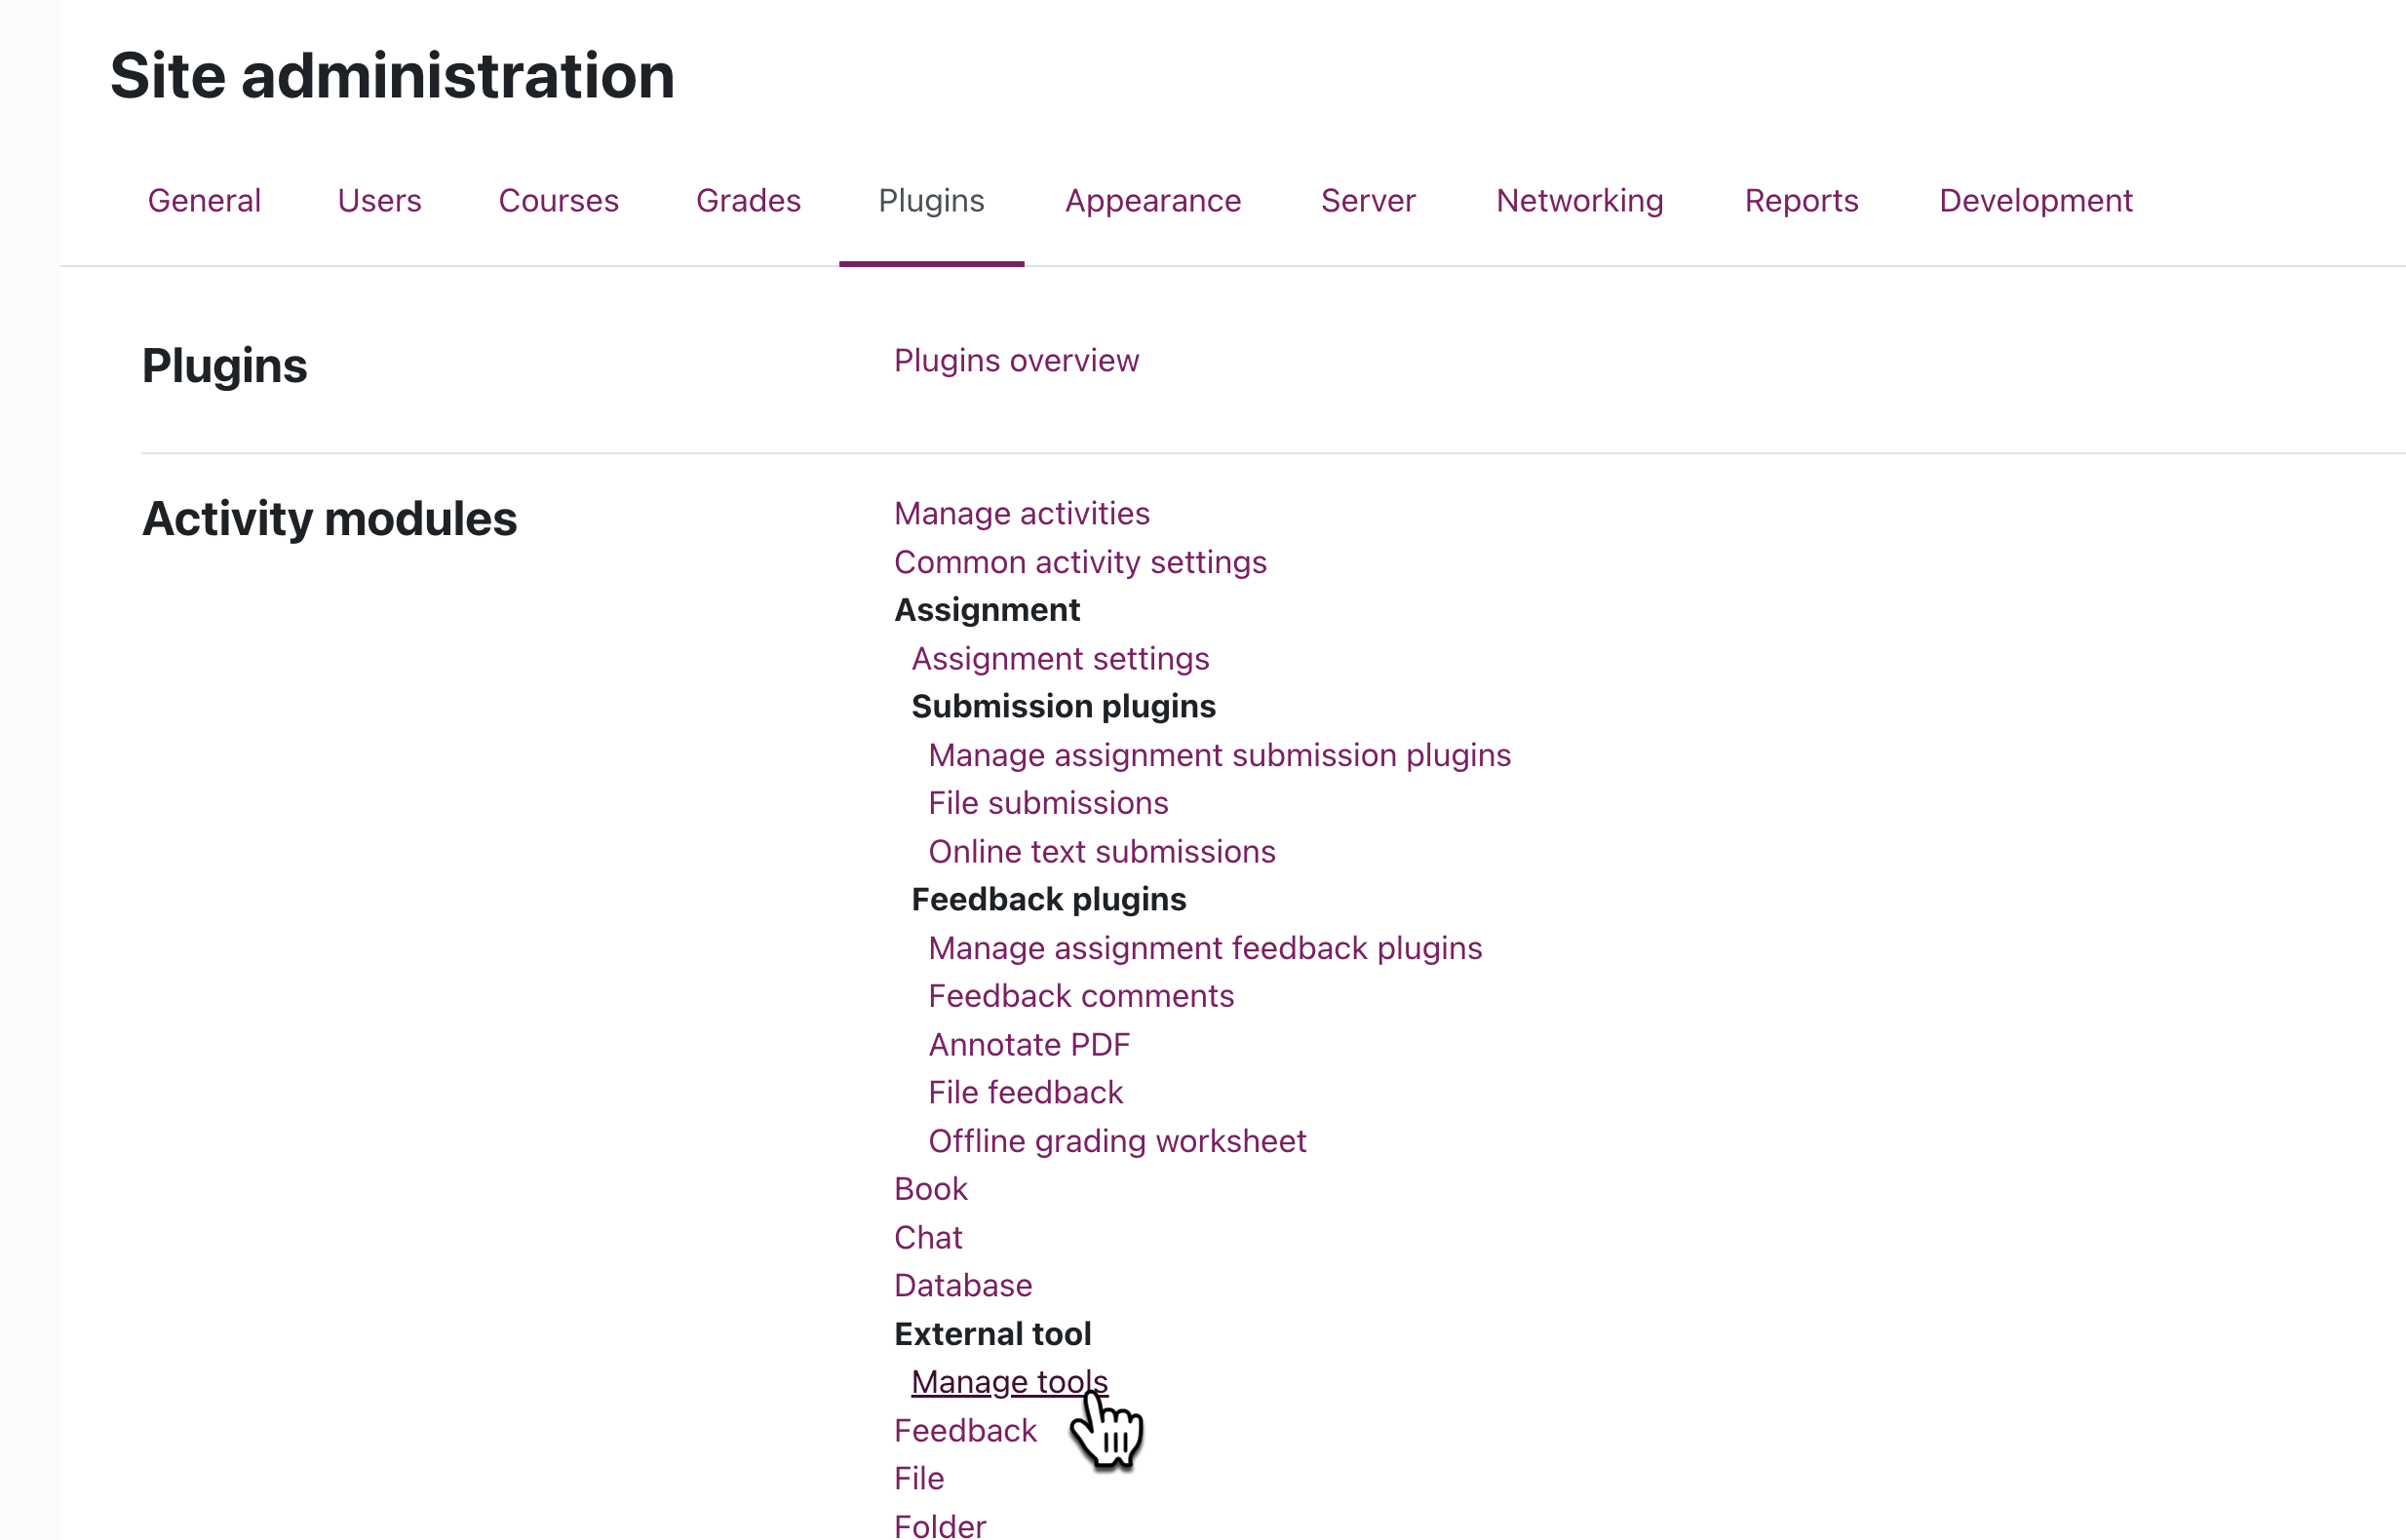Switch to the Server tab

point(1367,201)
